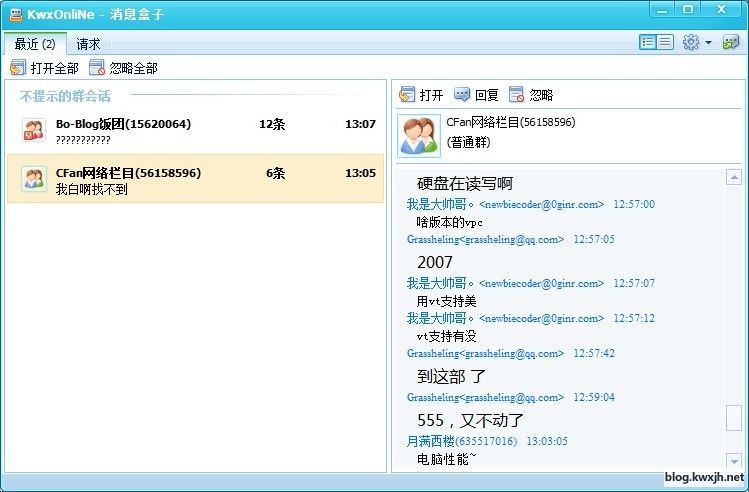Image resolution: width=749 pixels, height=492 pixels.
Task: Expand the settings dropdown arrow
Action: pyautogui.click(x=708, y=43)
